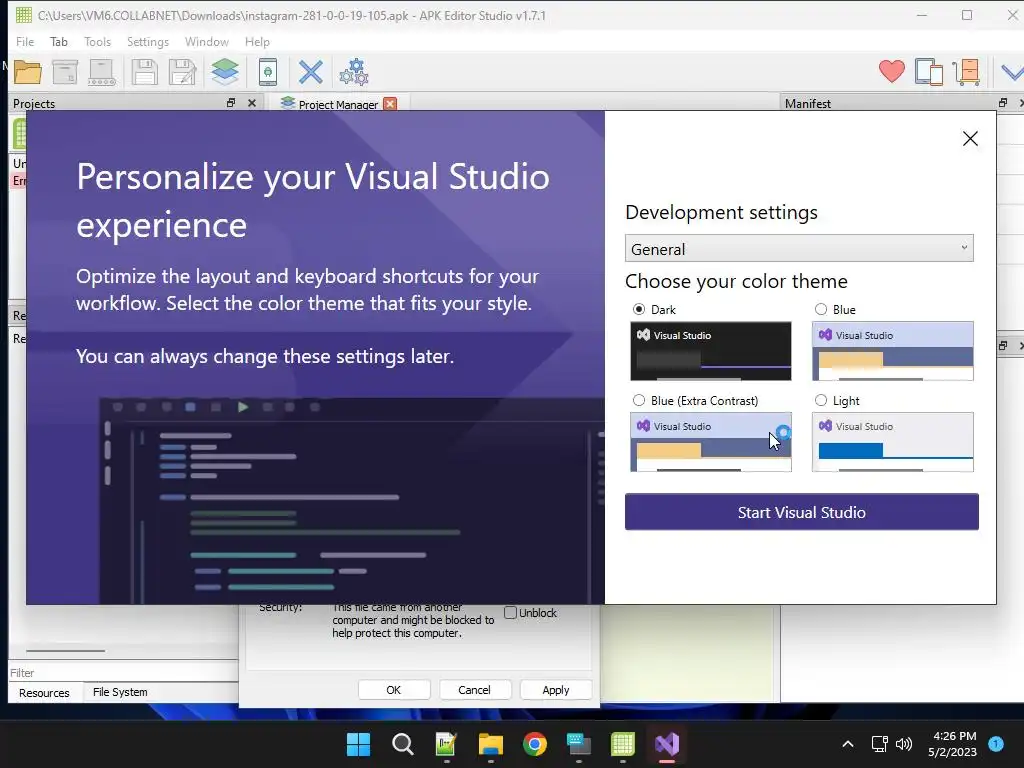The image size is (1024, 768).
Task: Open Project Manager layers icon in toolbar
Action: coord(225,72)
